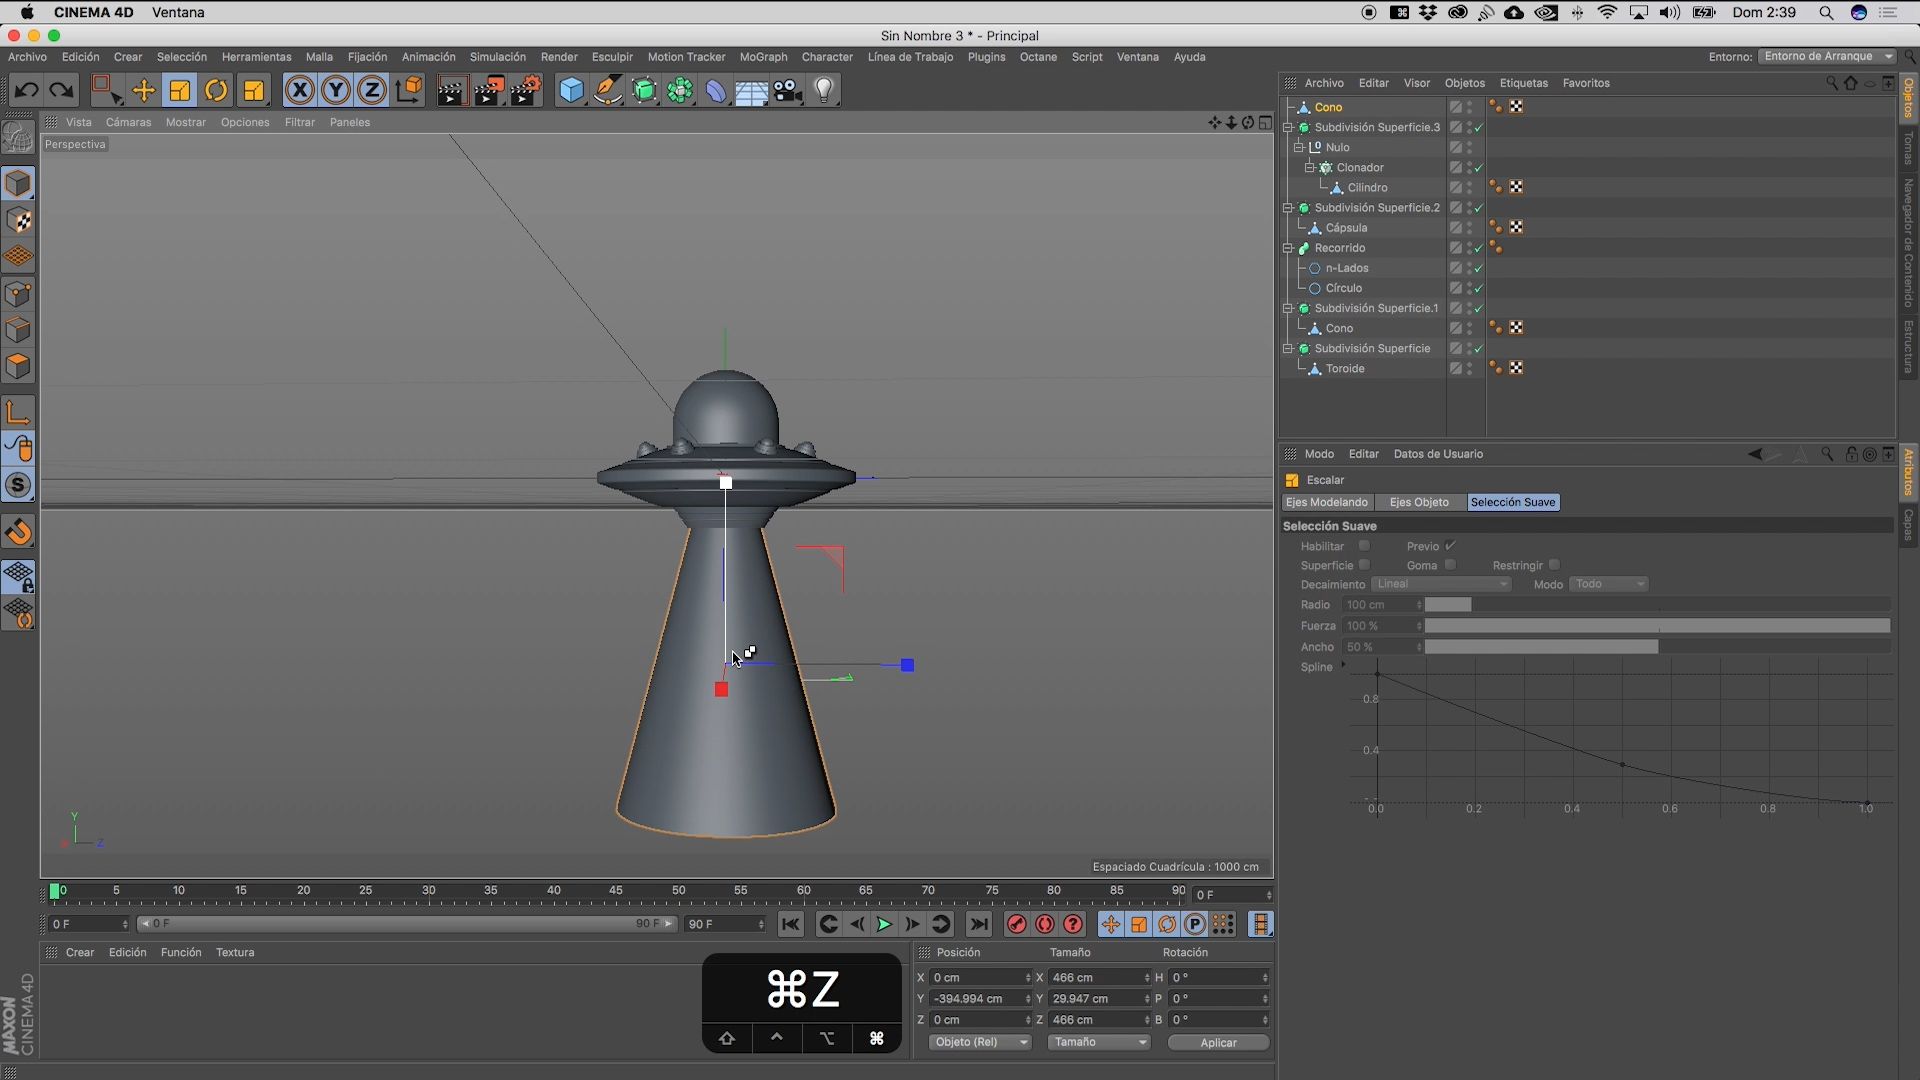Add a light object

click(824, 90)
